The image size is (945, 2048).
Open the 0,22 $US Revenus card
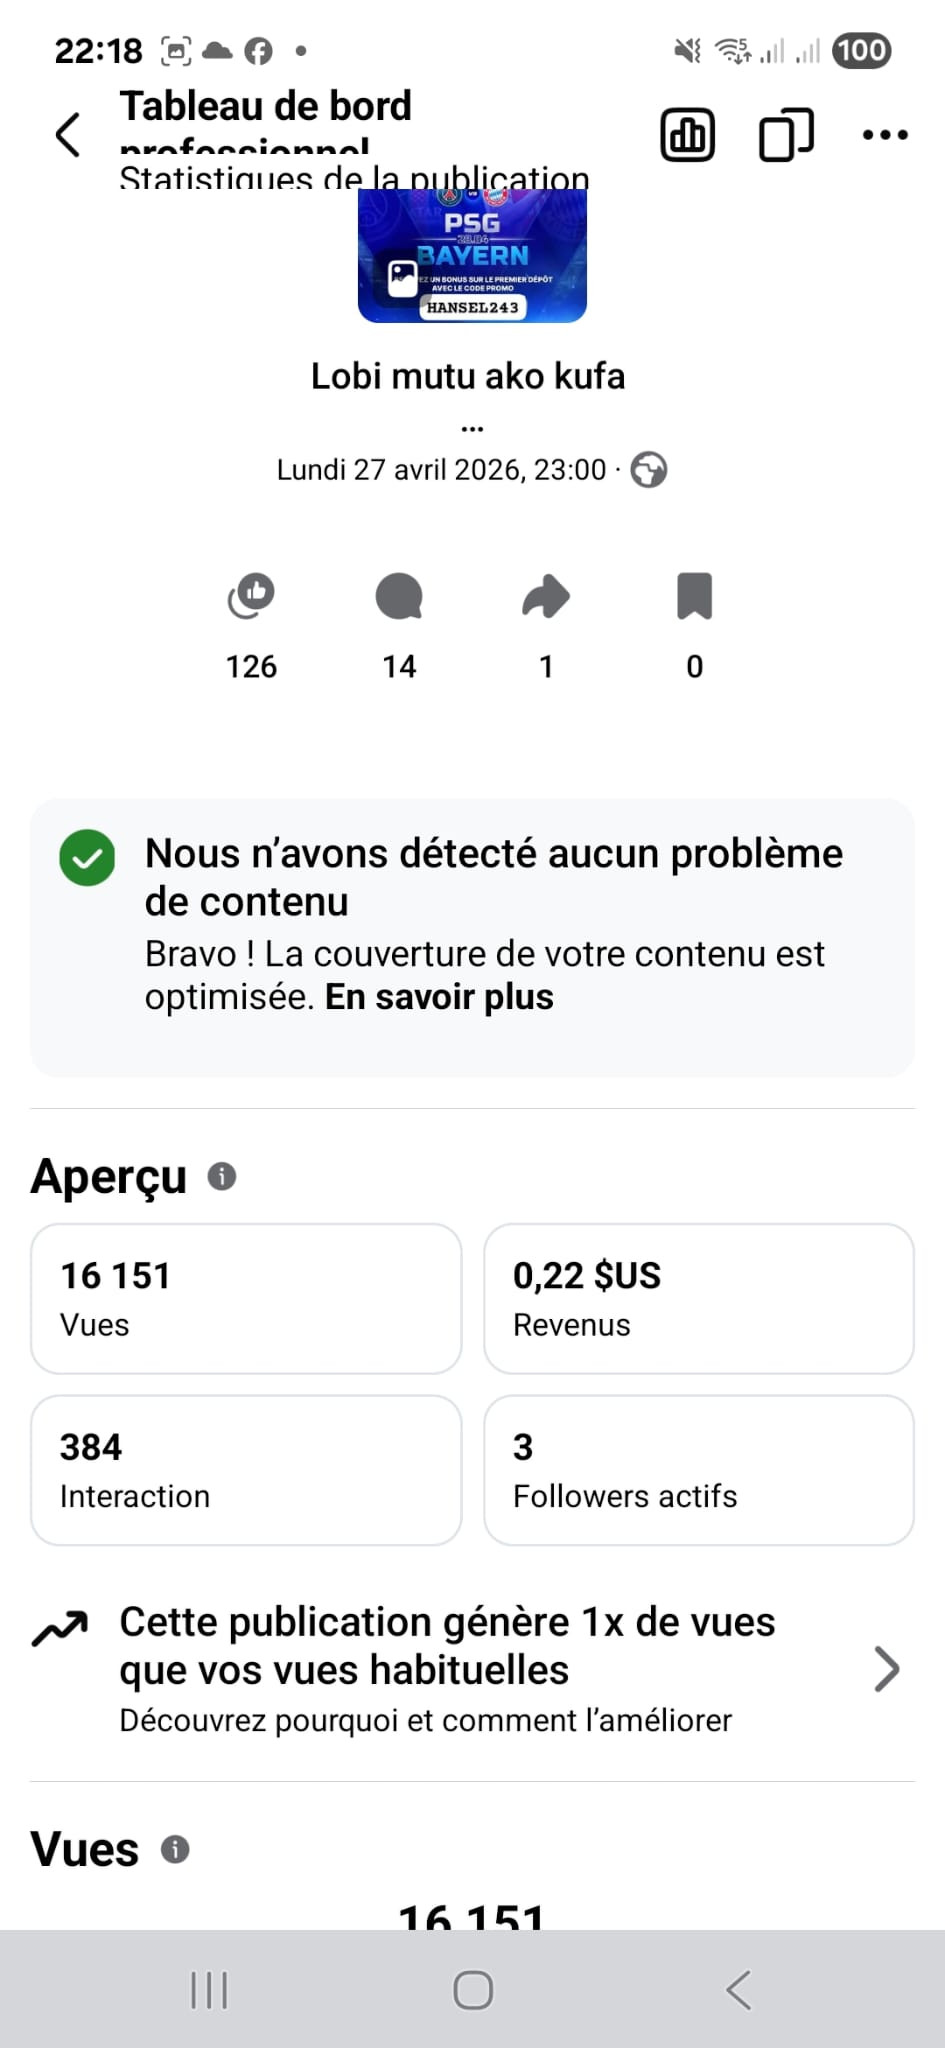pos(699,1298)
